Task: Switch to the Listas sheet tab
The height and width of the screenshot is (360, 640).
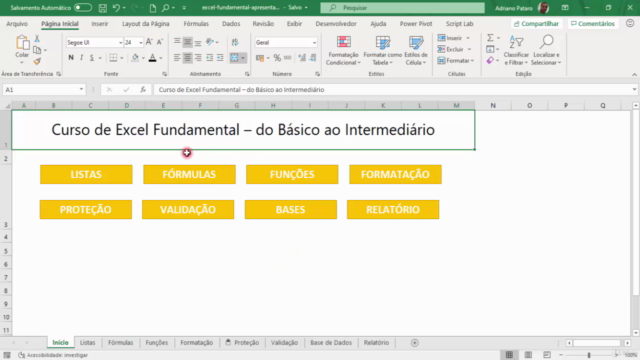Action: [87, 343]
